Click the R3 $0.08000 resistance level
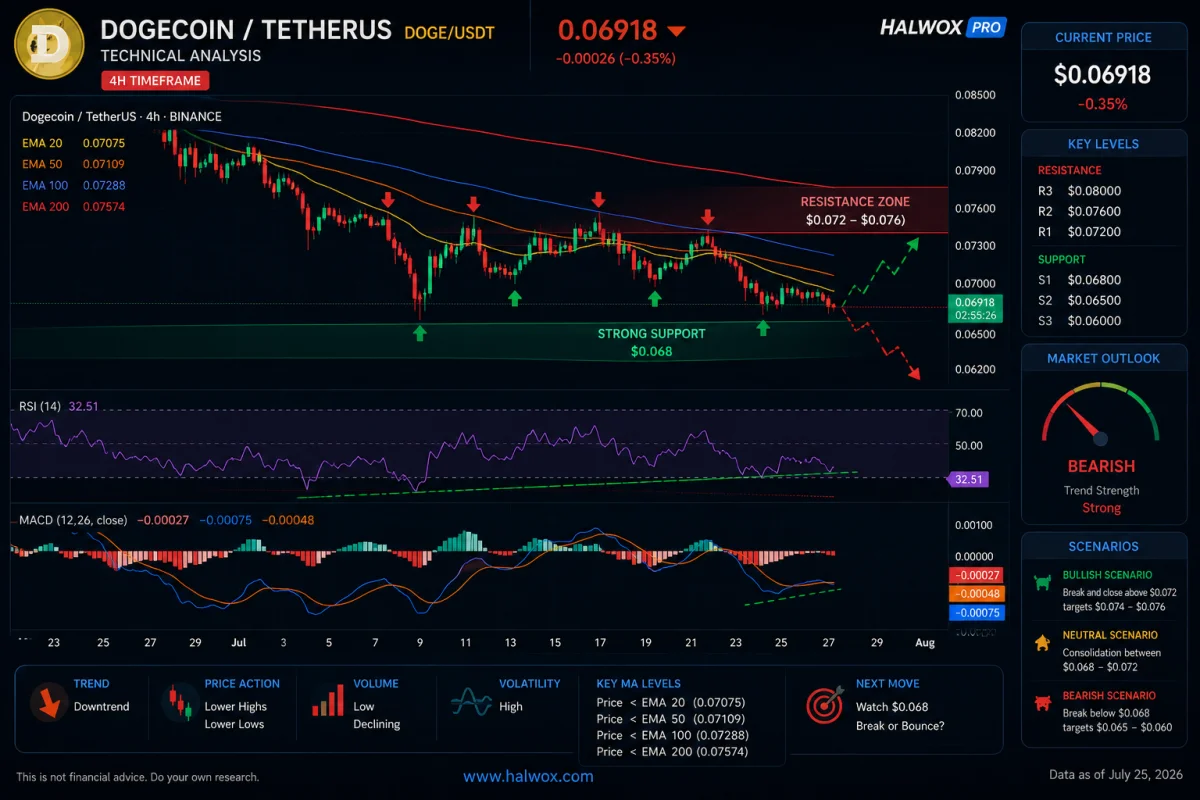This screenshot has width=1200, height=800. [x=1079, y=191]
